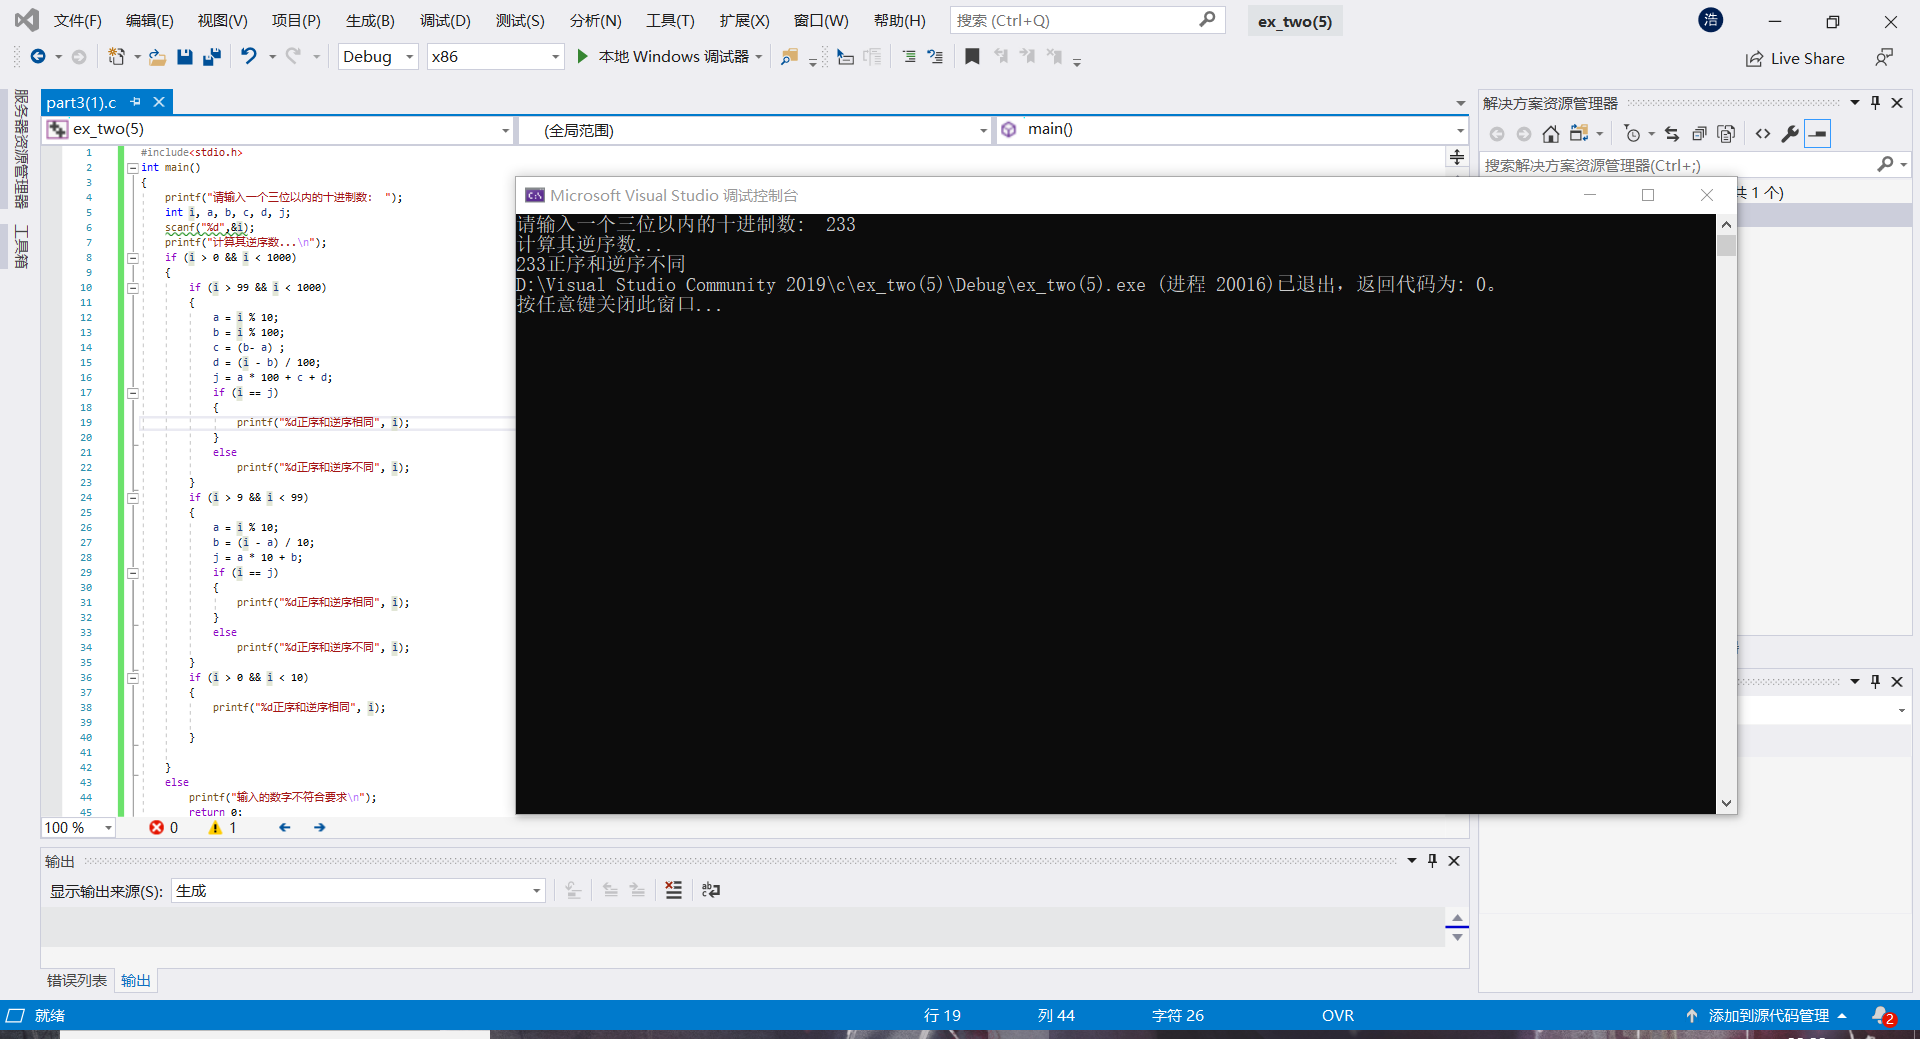Click the Pending Changes Filter icon
The width and height of the screenshot is (1920, 1039).
click(x=1633, y=134)
